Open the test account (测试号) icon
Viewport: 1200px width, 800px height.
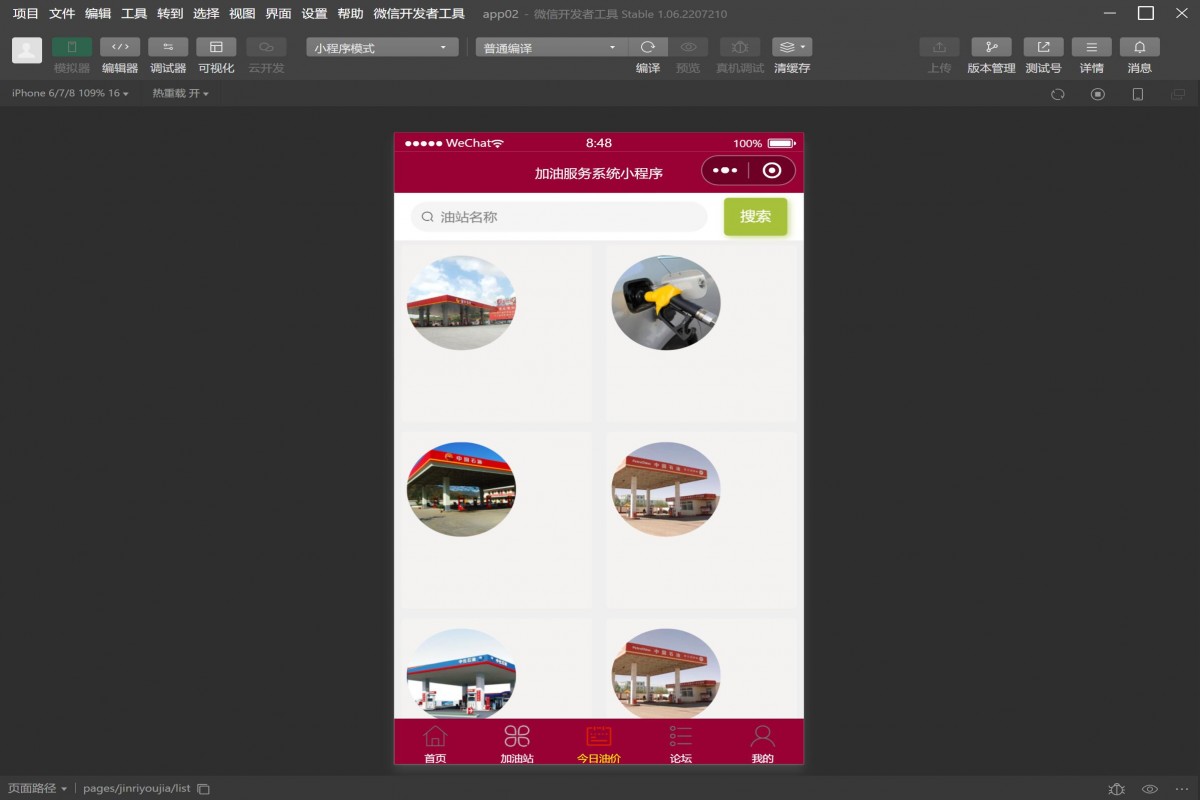(x=1043, y=47)
